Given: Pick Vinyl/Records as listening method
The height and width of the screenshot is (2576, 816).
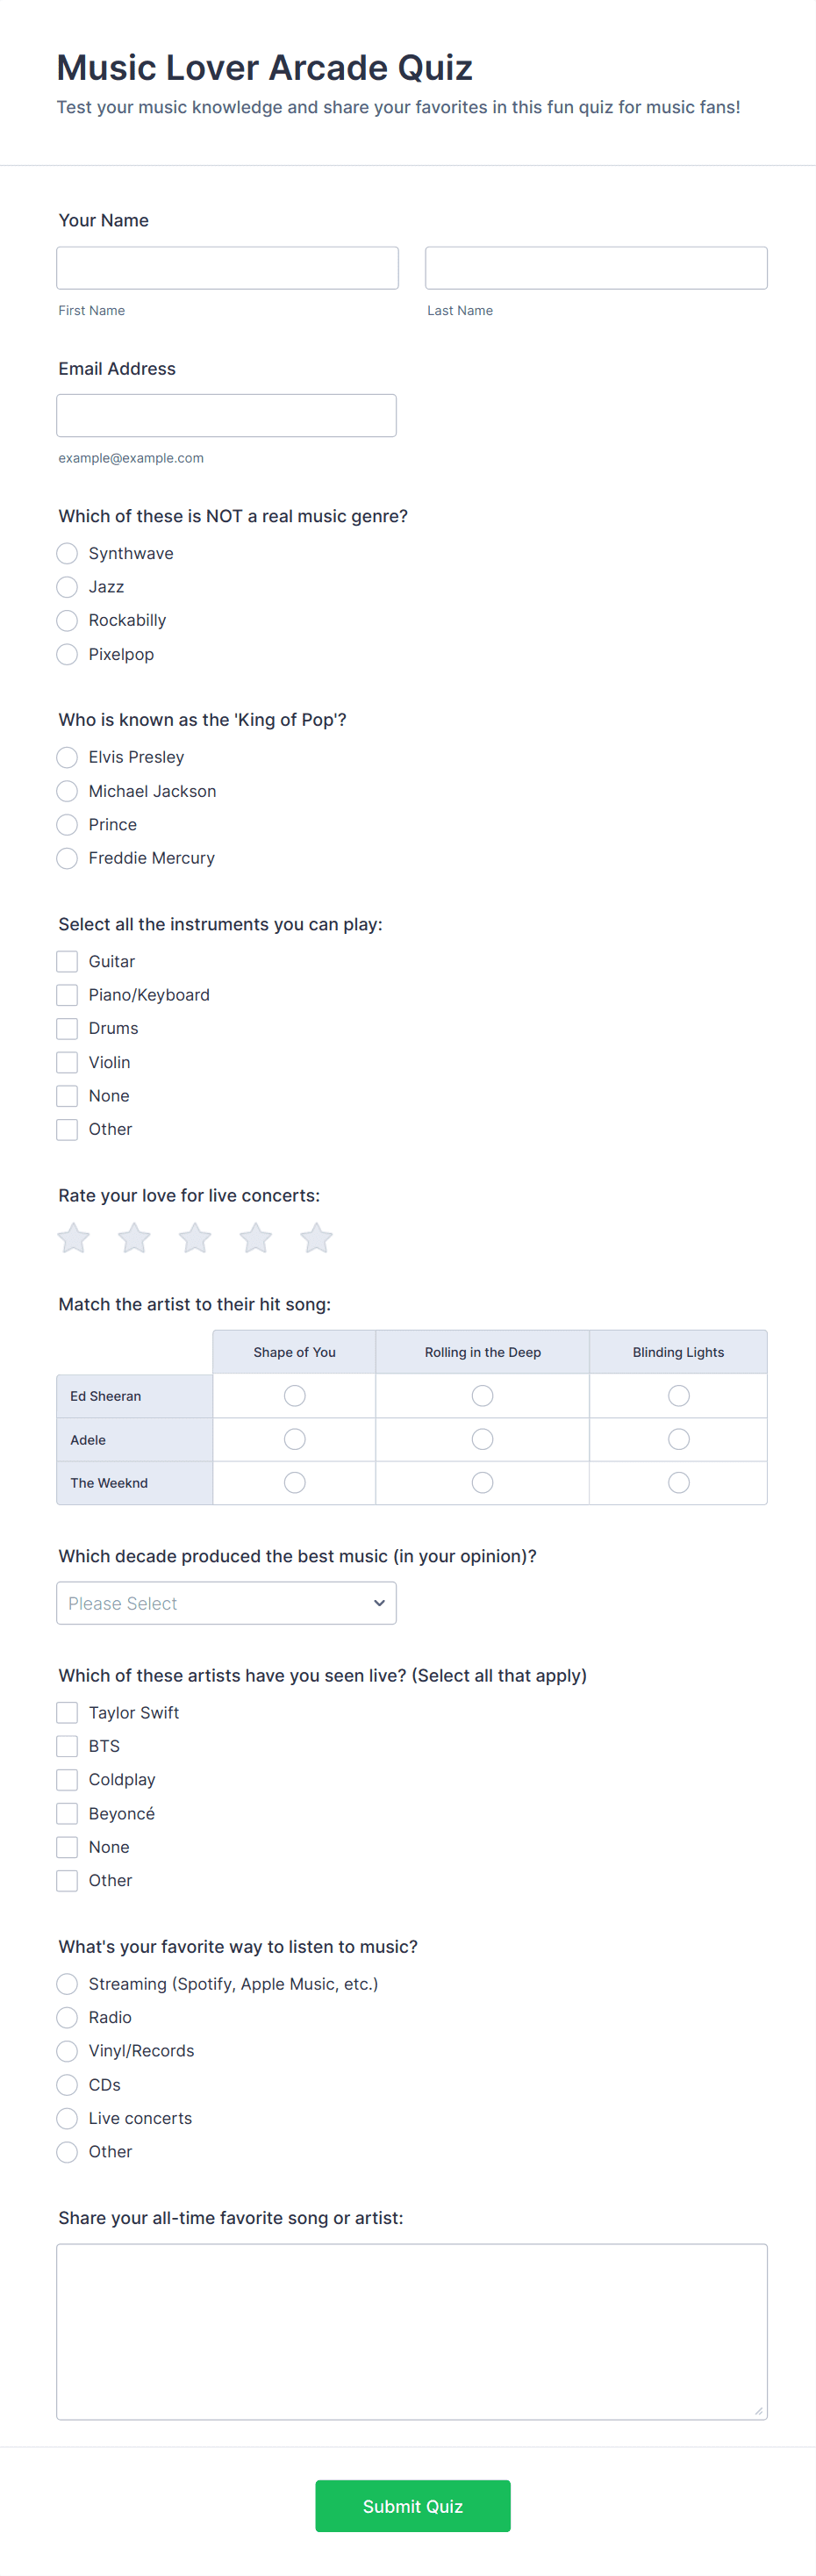Looking at the screenshot, I should click(x=67, y=2051).
